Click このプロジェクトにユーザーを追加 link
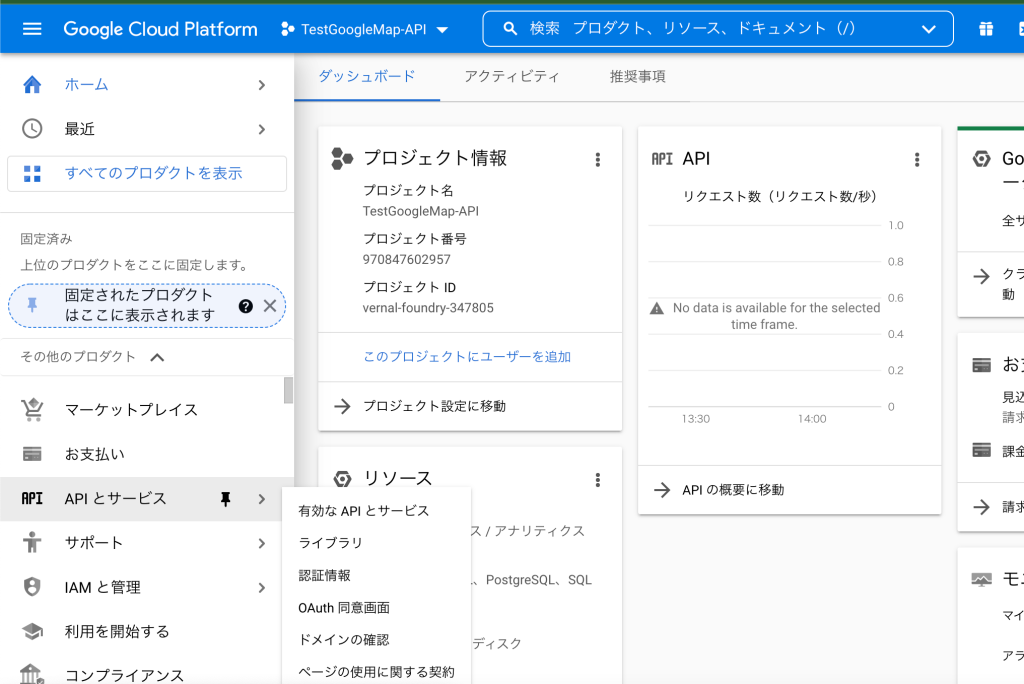Screen dimensions: 1024x684 [x=467, y=357]
